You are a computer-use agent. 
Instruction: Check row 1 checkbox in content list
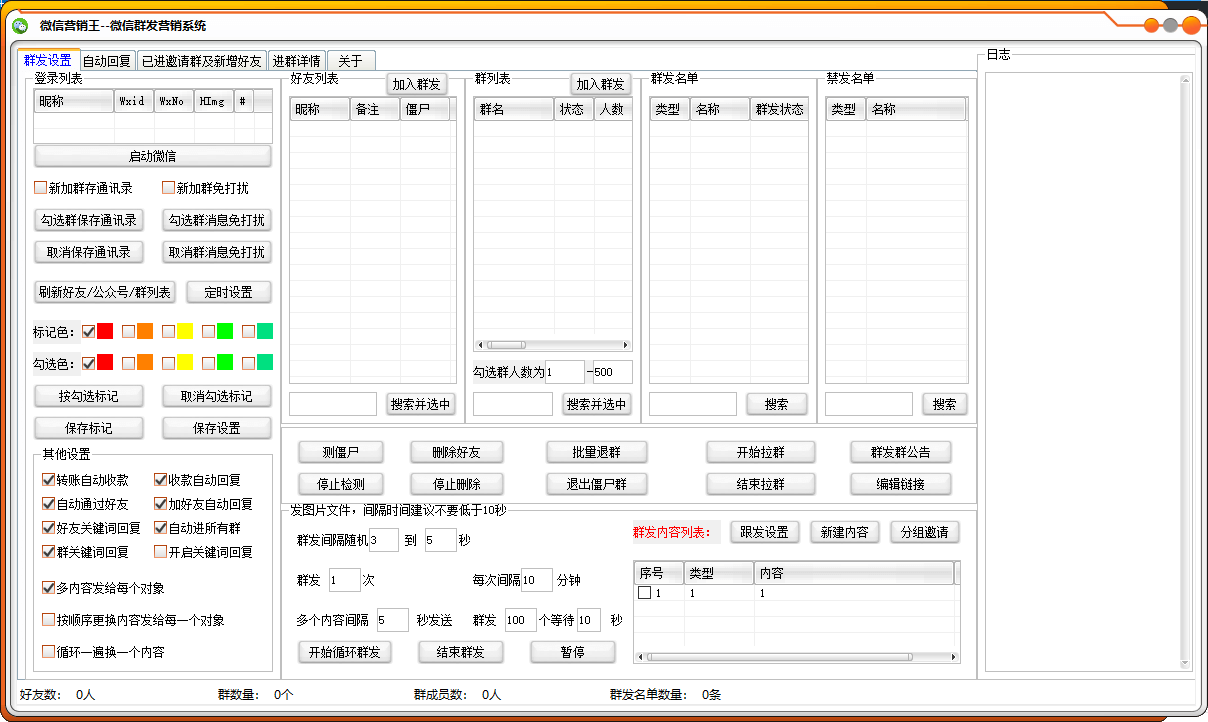point(645,593)
